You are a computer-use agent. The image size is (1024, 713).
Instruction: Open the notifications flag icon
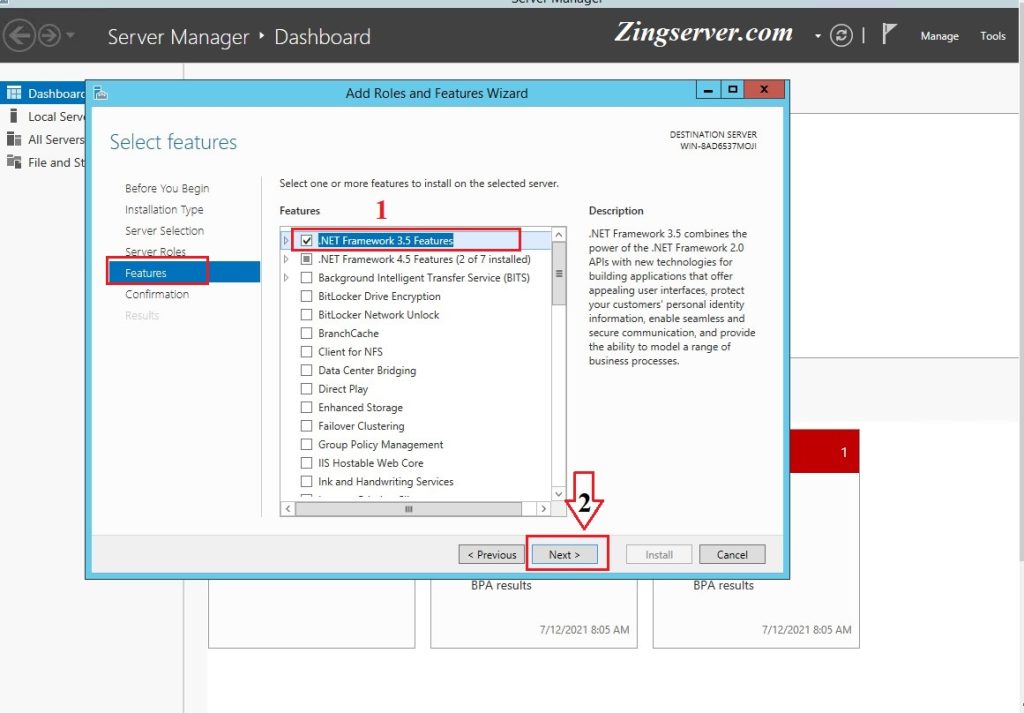pos(889,34)
